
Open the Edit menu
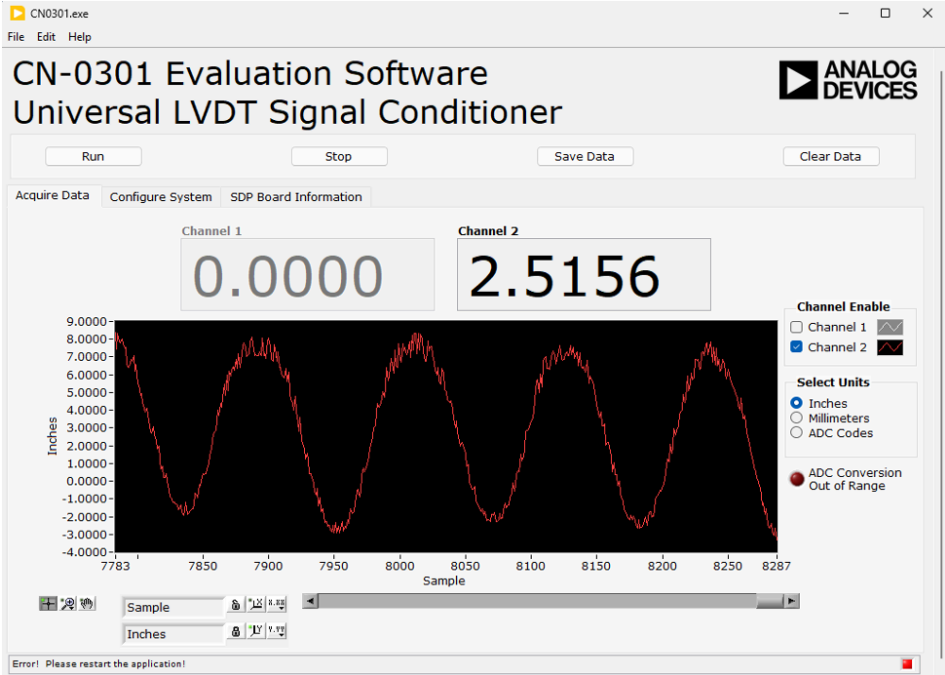click(x=46, y=37)
